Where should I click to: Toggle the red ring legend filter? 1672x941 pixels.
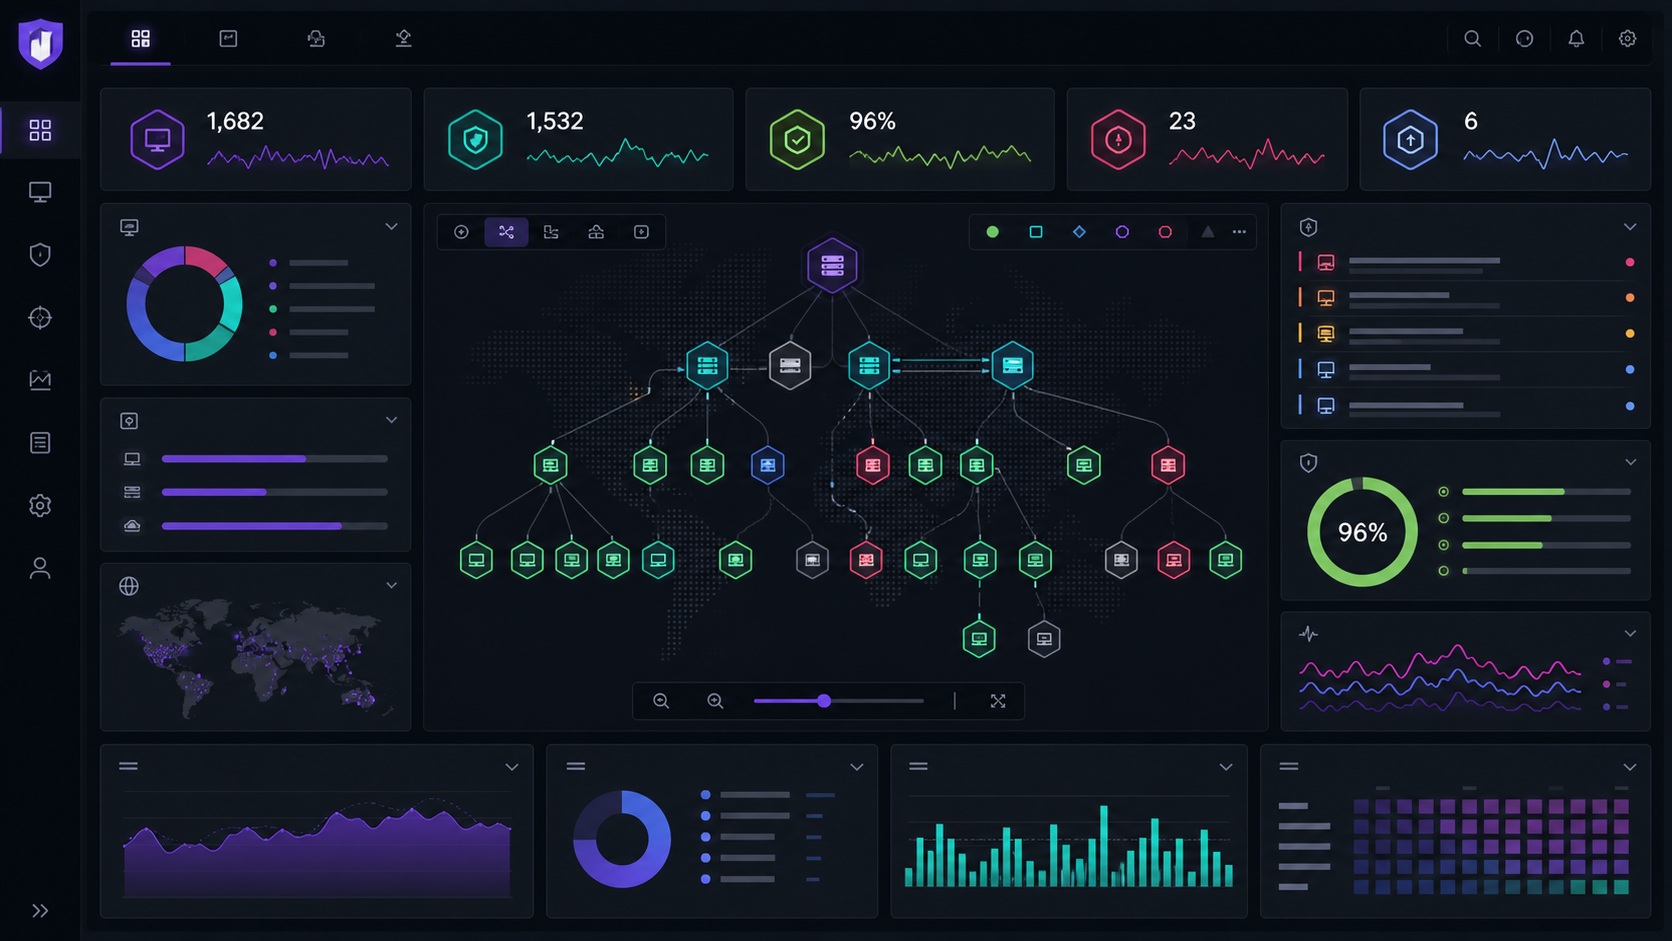[1165, 232]
